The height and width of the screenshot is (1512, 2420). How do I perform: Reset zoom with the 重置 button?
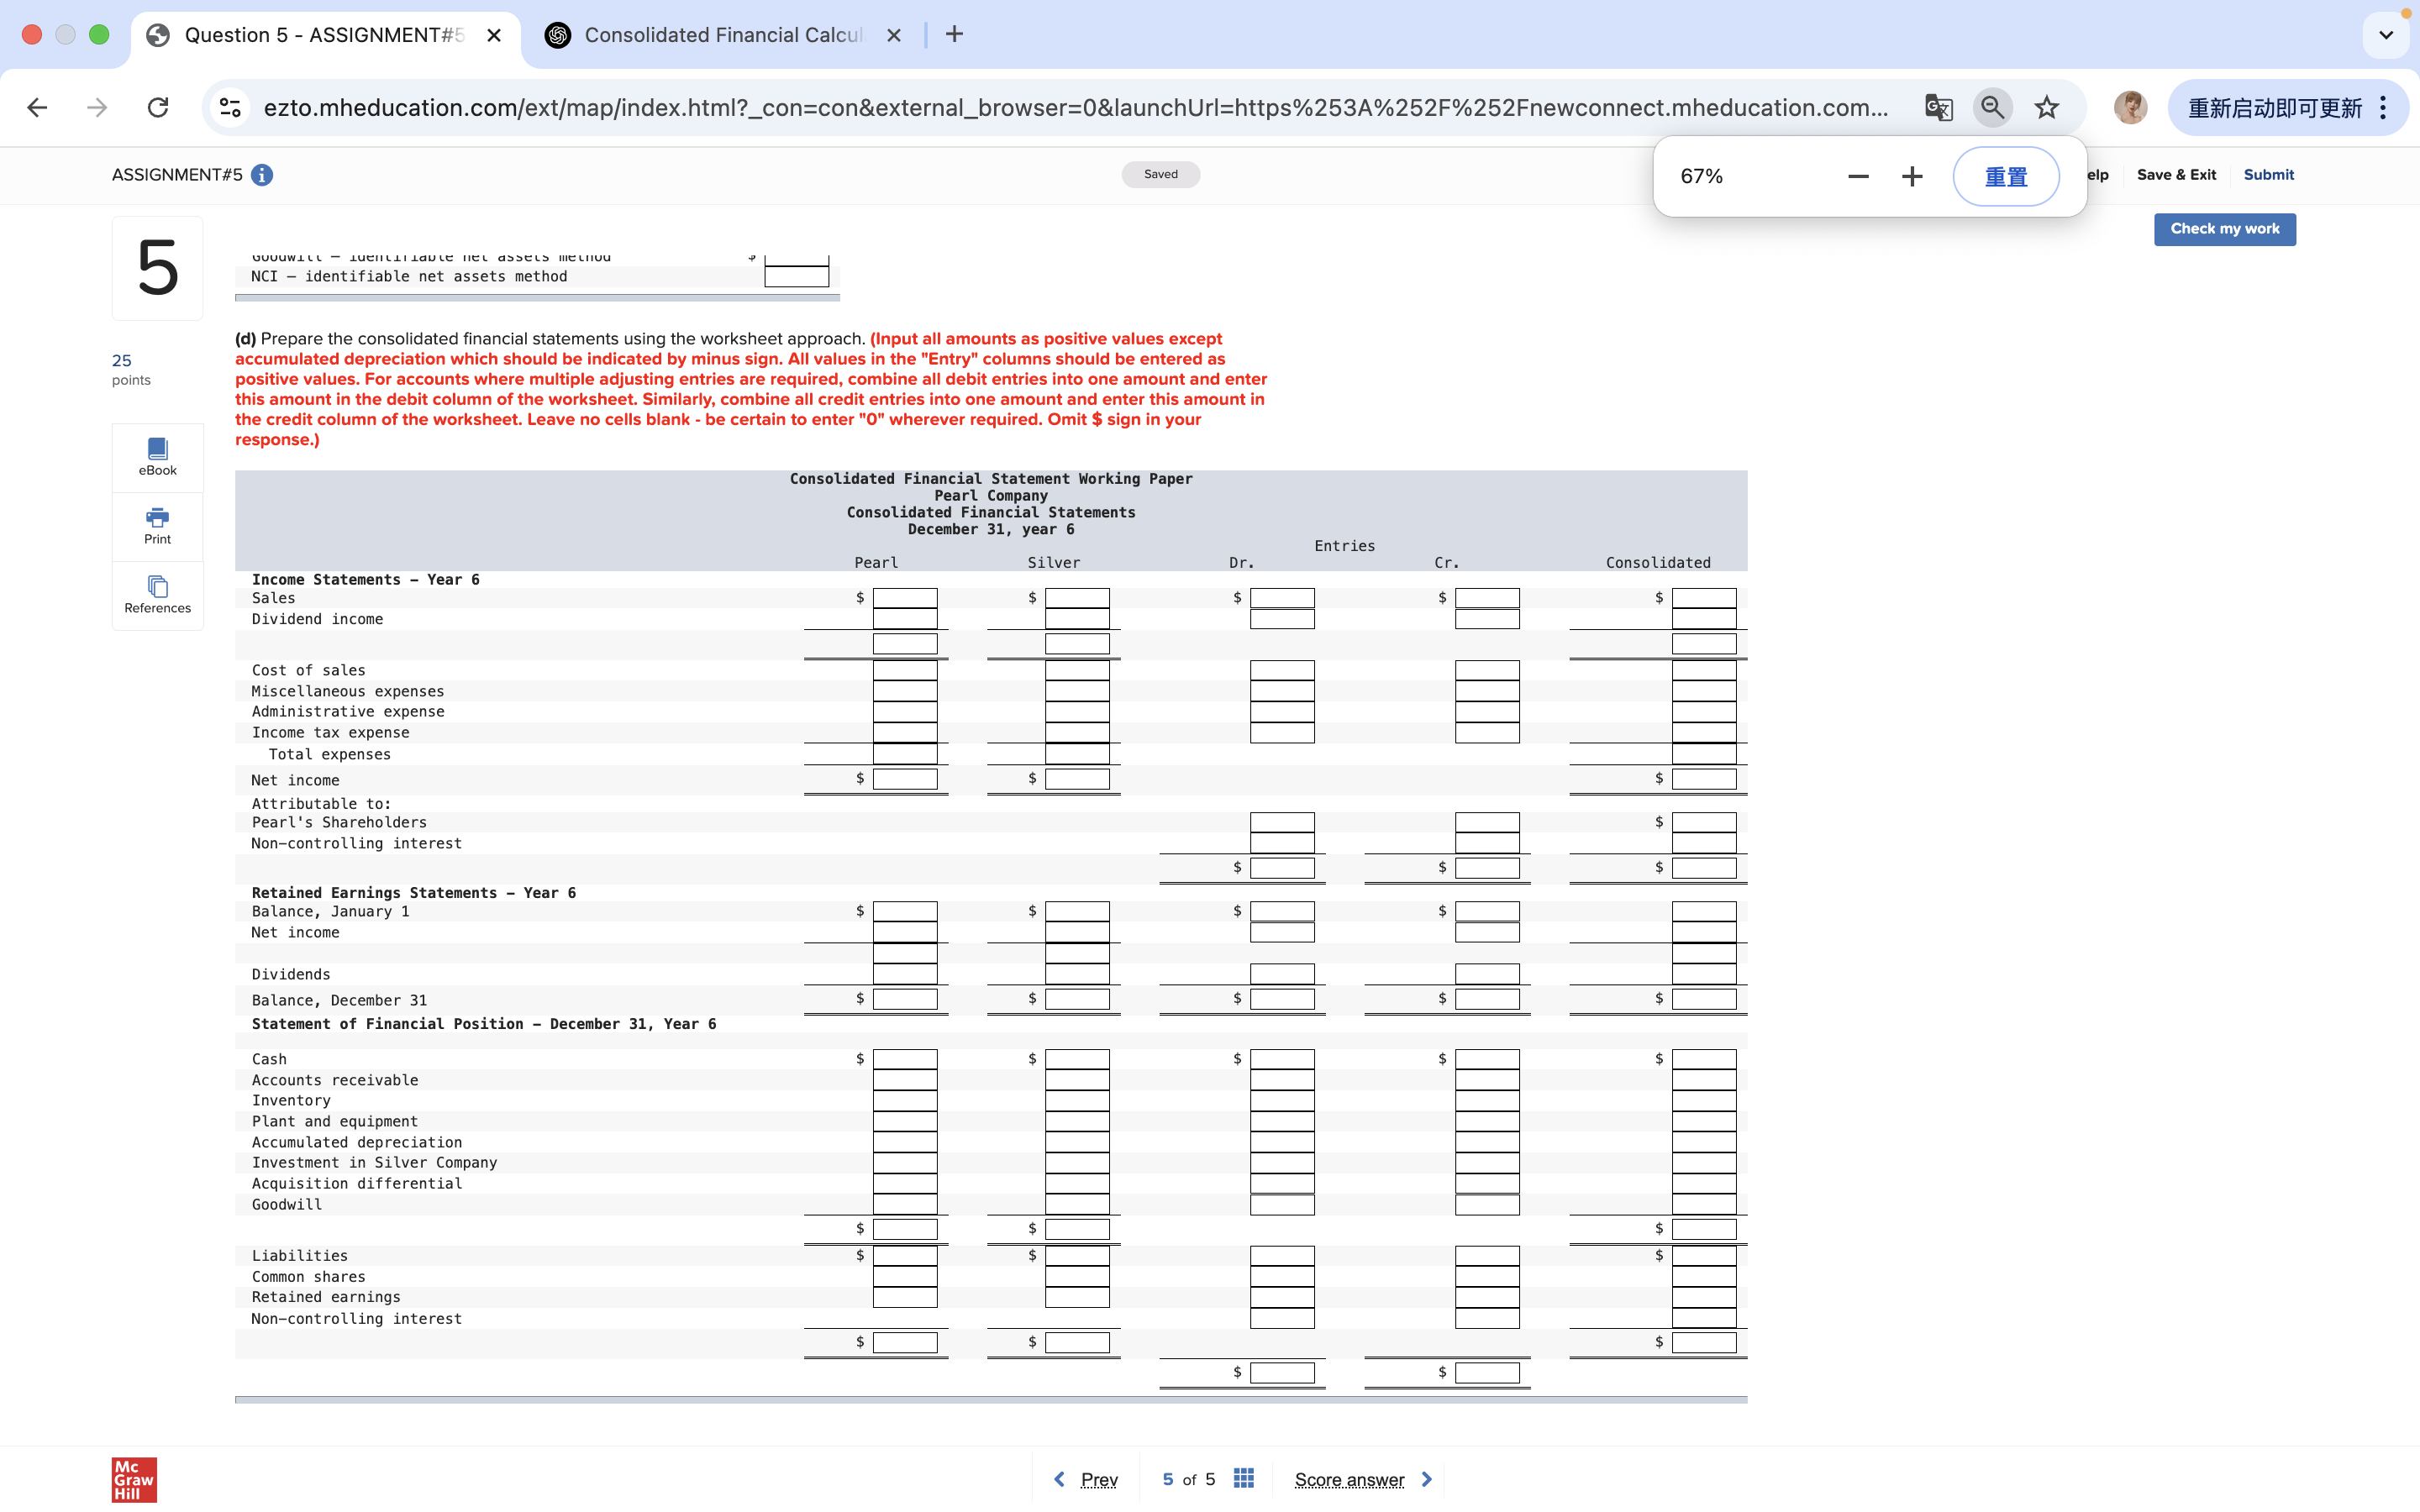pos(2005,177)
